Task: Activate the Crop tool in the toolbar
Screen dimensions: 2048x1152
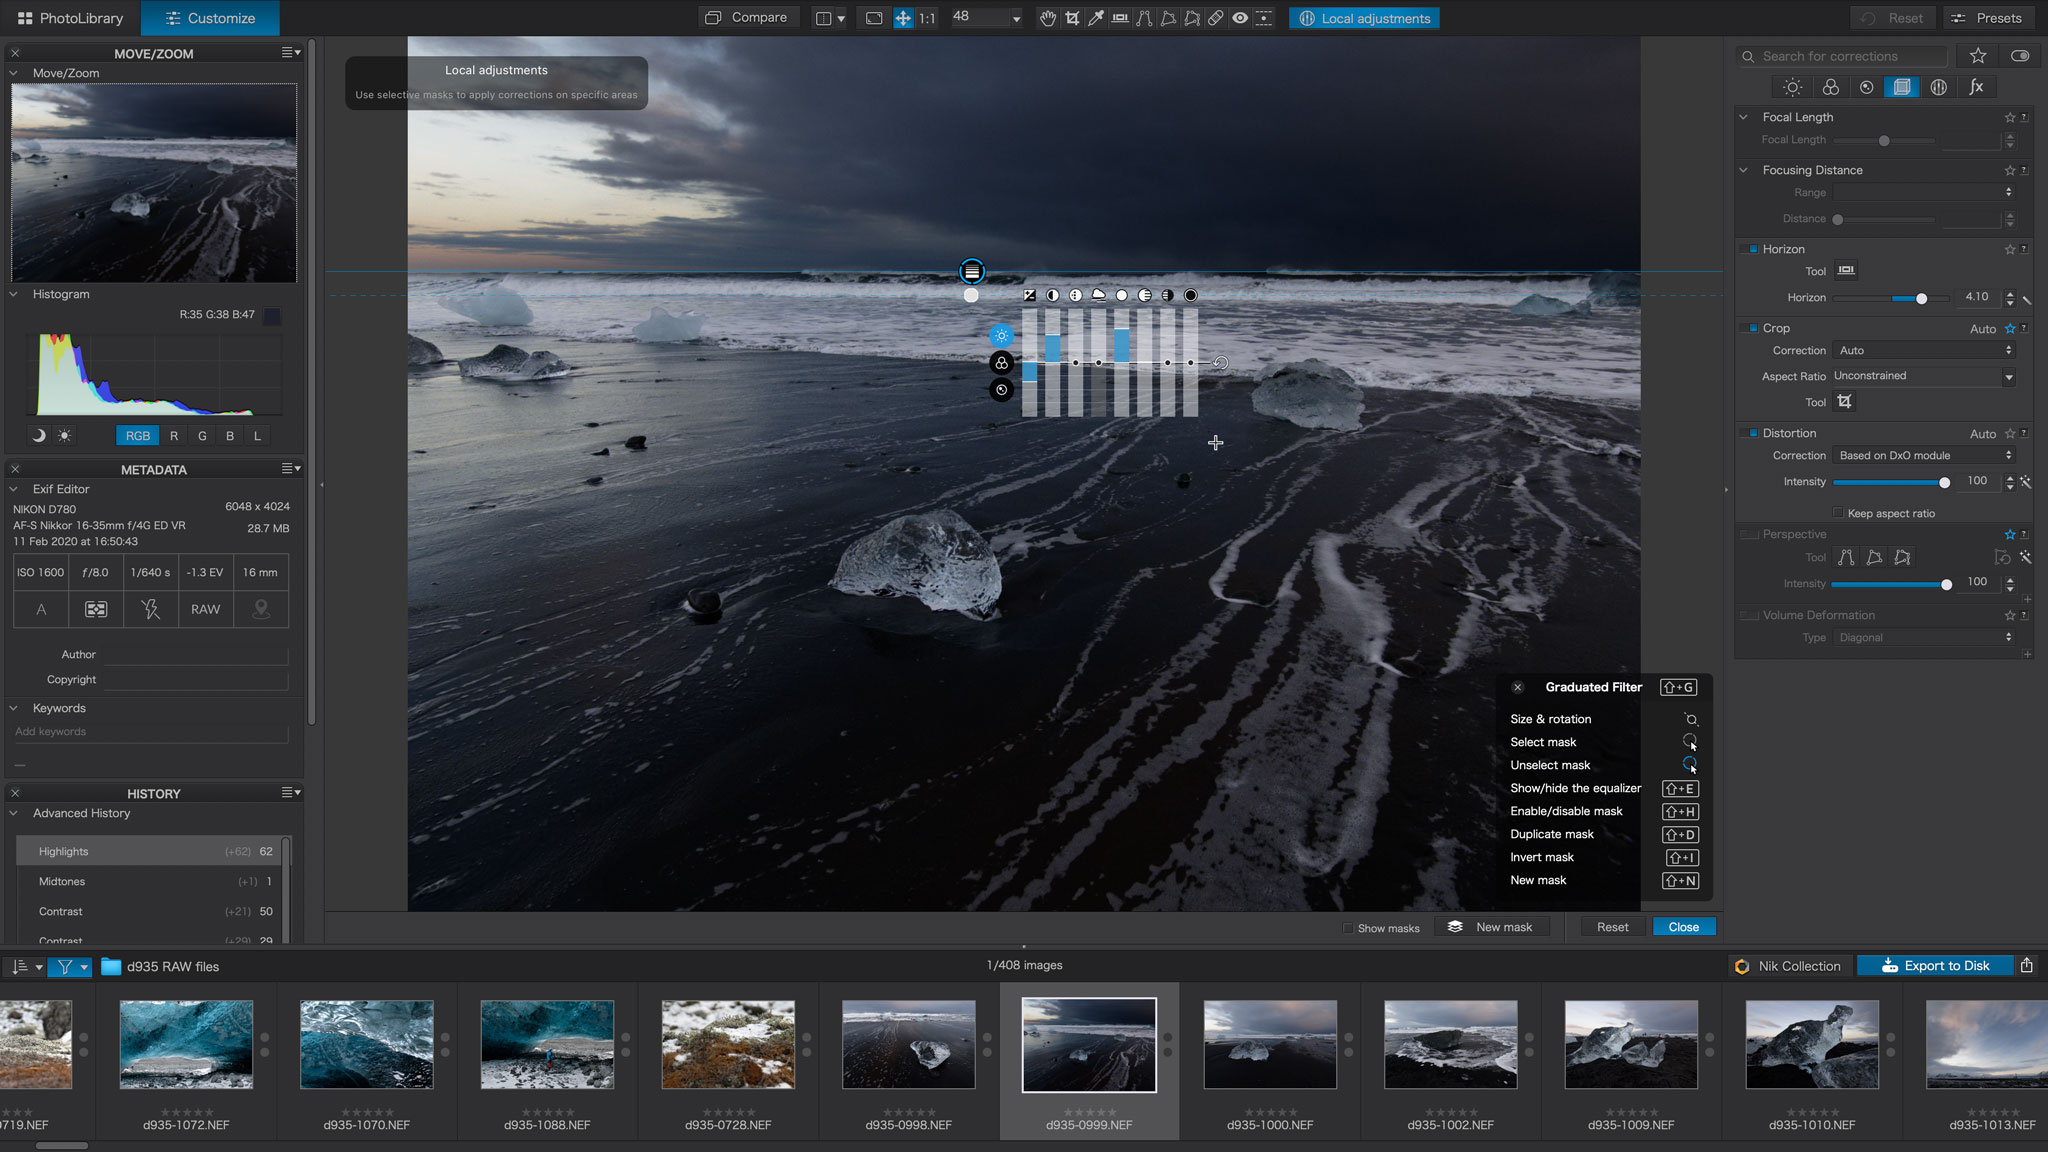Action: click(1072, 18)
